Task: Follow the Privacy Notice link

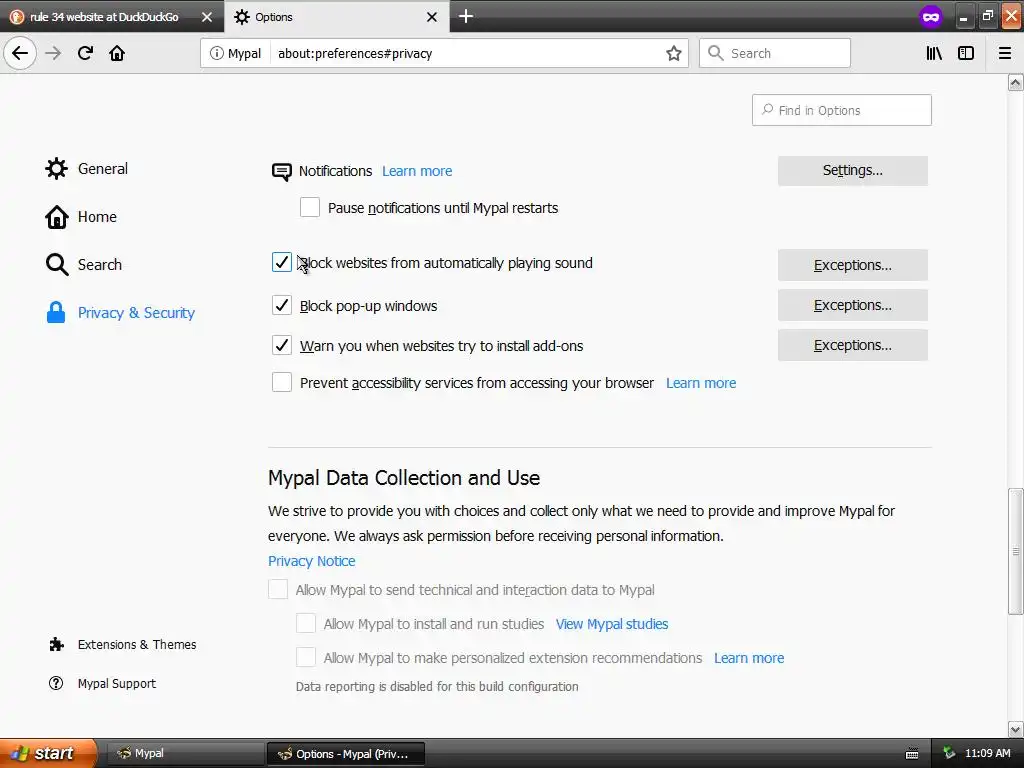Action: click(311, 561)
